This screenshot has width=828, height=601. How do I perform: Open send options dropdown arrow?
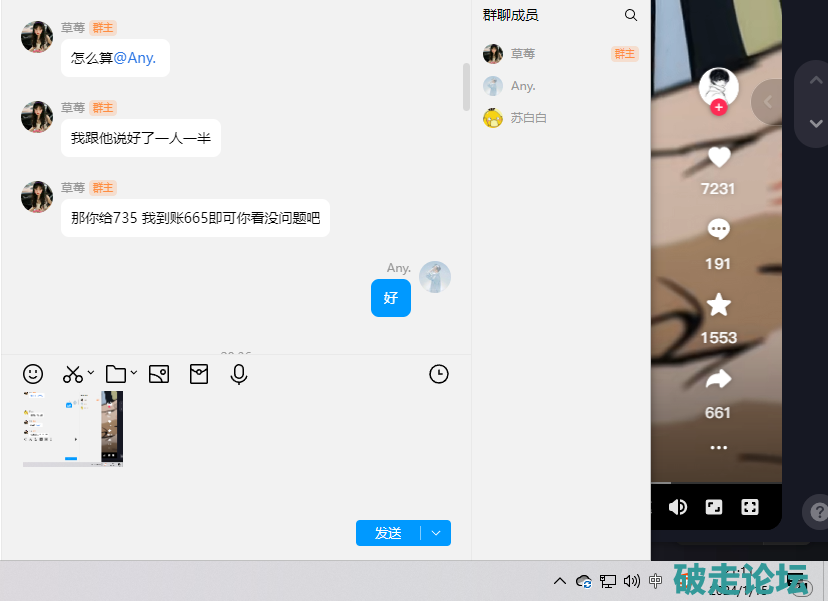(436, 533)
